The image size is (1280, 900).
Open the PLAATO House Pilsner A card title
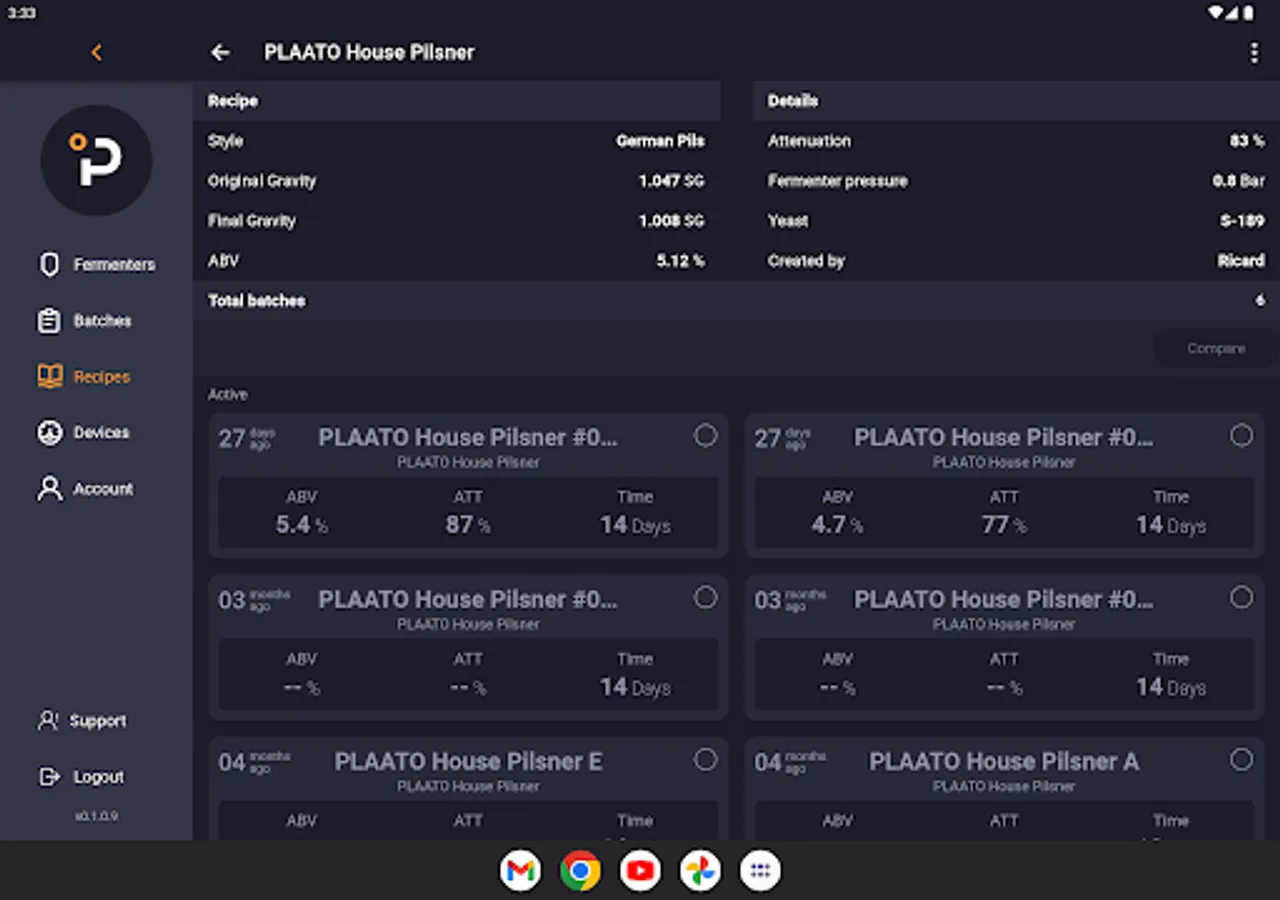tap(1004, 761)
